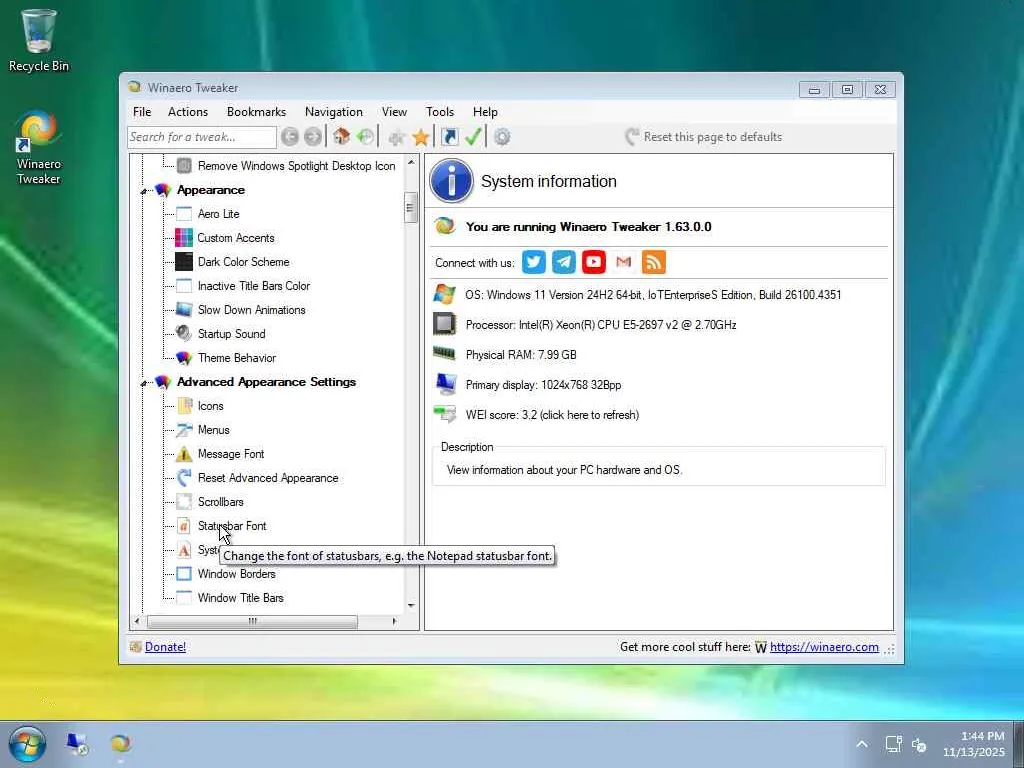Open the bookmarks star icon
The height and width of the screenshot is (768, 1024).
[x=421, y=137]
